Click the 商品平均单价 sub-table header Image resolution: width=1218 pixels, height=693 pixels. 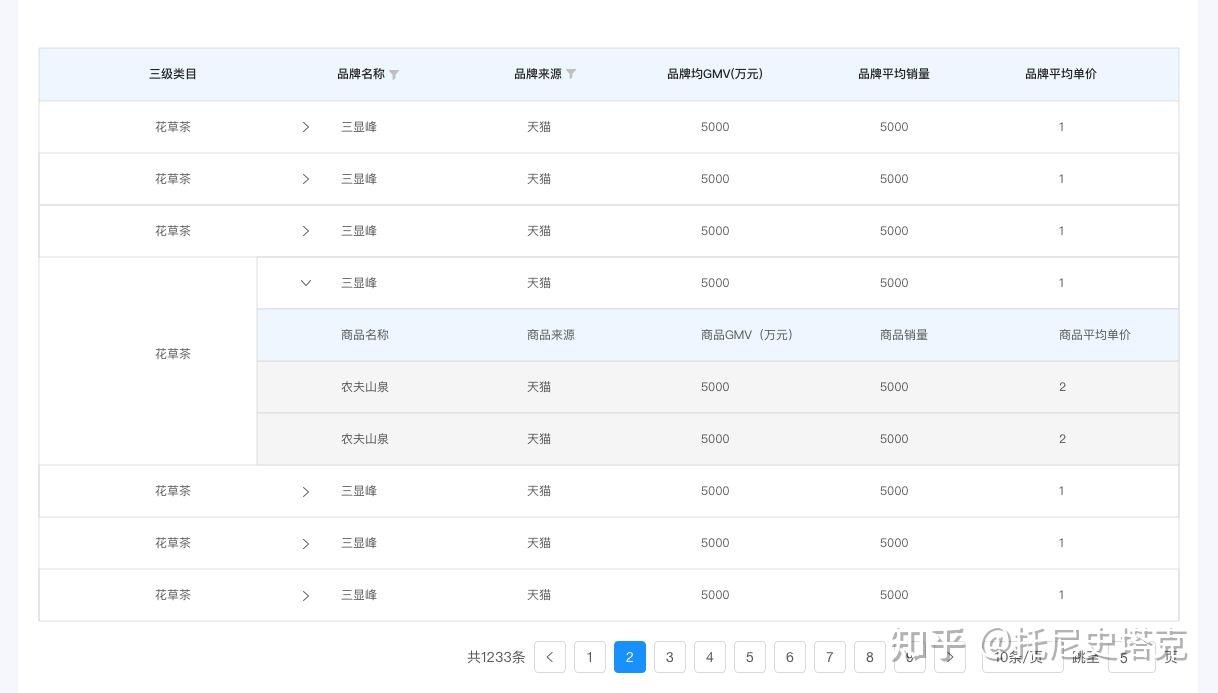point(1095,335)
